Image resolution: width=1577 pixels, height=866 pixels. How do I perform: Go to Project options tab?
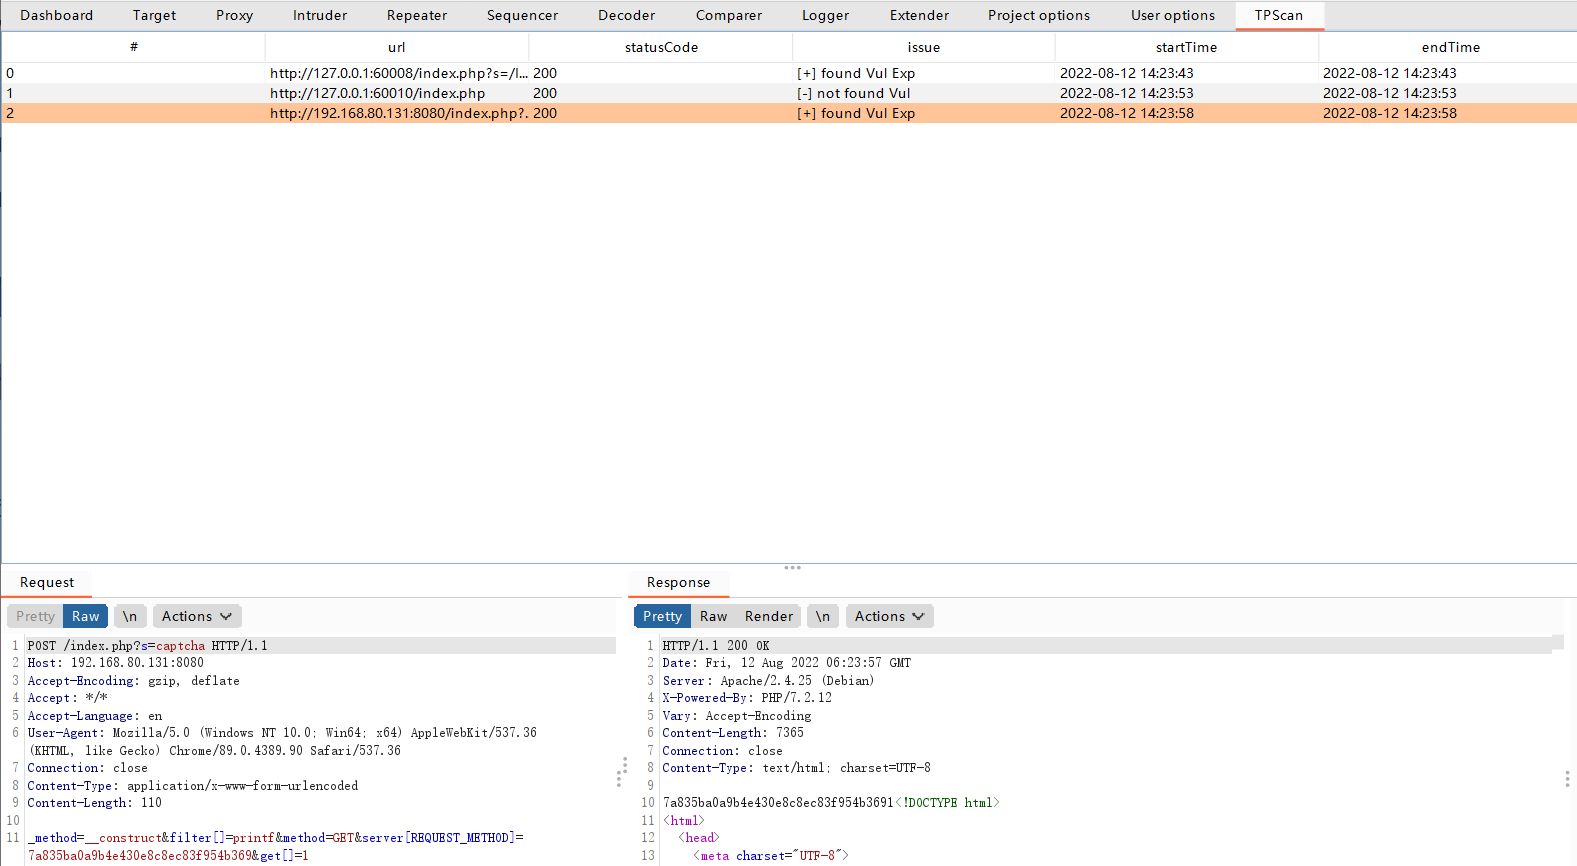click(x=1039, y=15)
